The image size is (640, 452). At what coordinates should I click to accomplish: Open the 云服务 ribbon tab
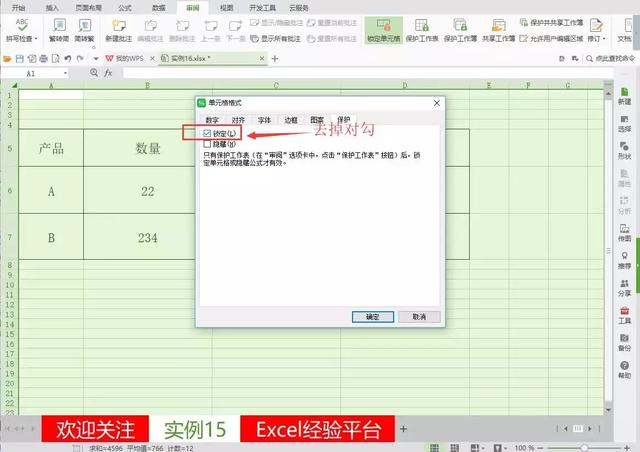(x=299, y=7)
